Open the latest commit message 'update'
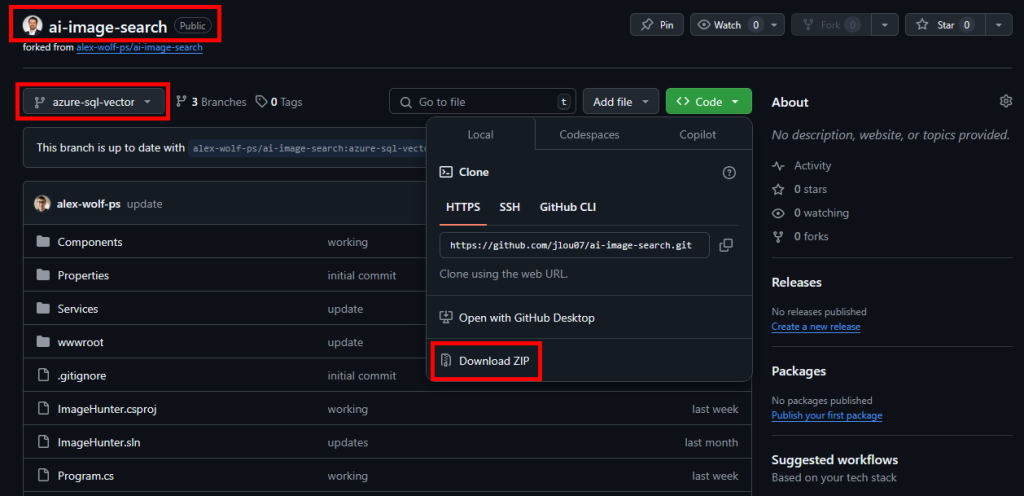This screenshot has height=496, width=1024. (144, 204)
